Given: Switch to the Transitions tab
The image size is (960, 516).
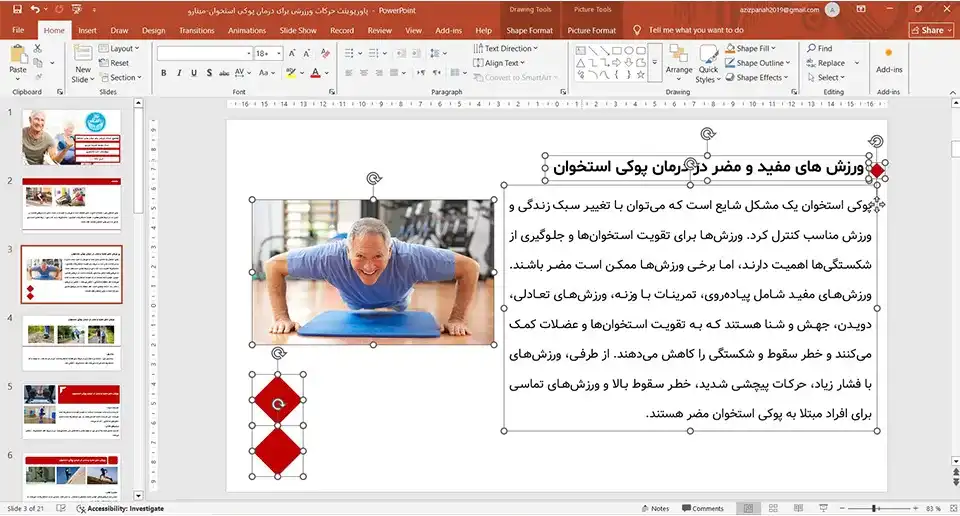Looking at the screenshot, I should point(197,30).
